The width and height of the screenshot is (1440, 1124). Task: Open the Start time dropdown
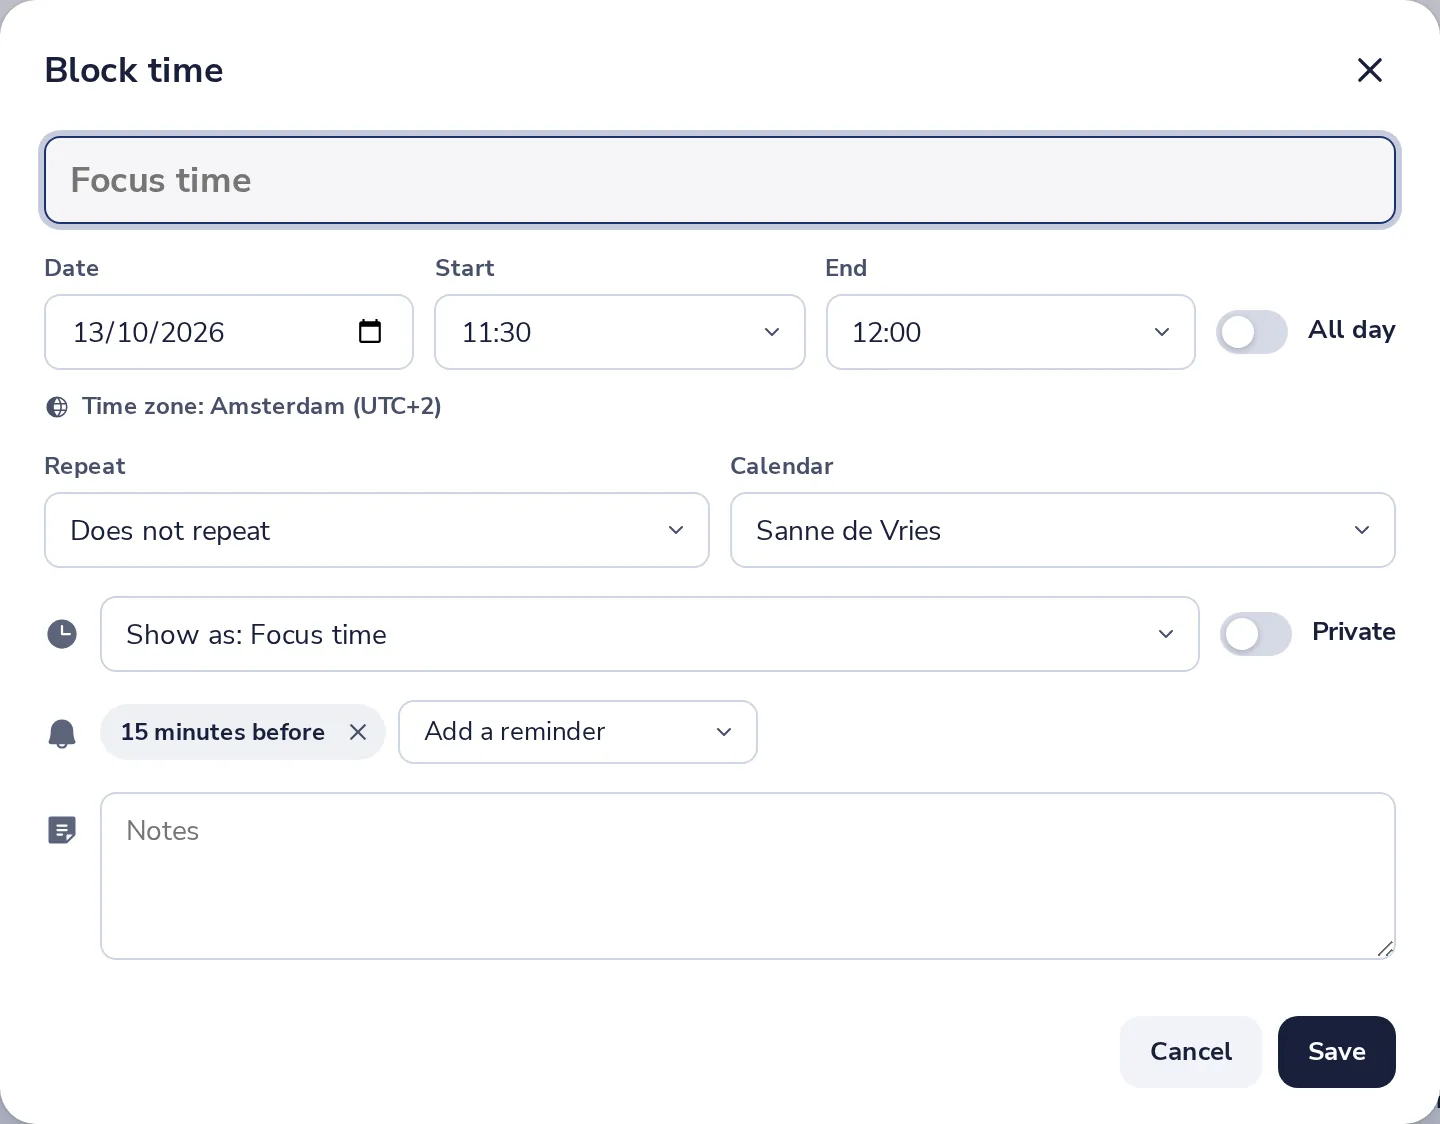(620, 332)
